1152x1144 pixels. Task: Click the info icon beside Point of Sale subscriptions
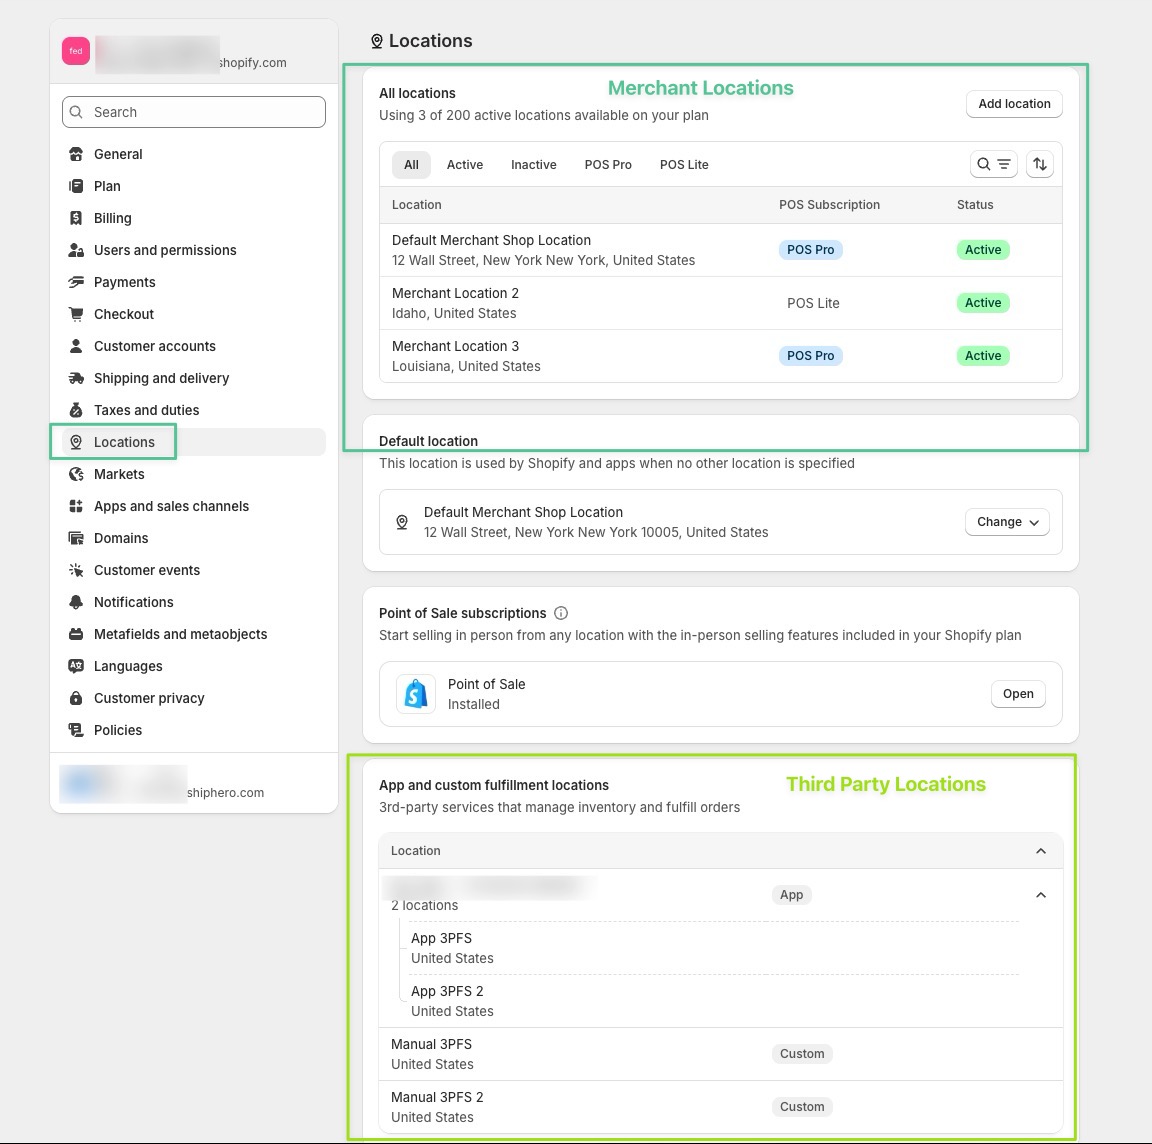[561, 613]
